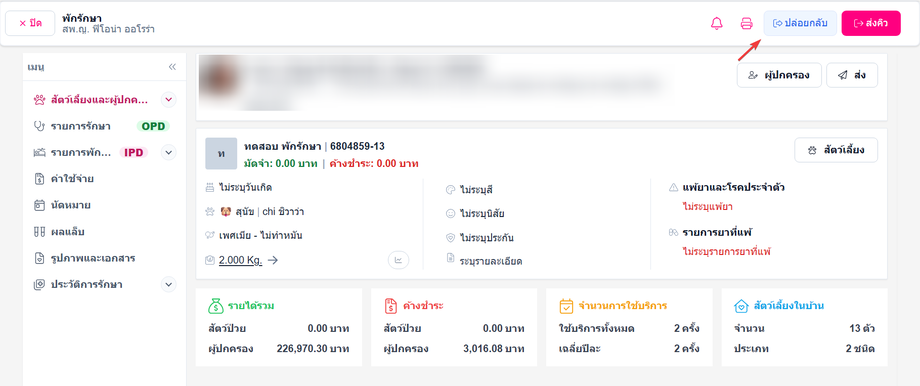Click the ปล่อยกลับ button
This screenshot has width=920, height=386.
800,23
